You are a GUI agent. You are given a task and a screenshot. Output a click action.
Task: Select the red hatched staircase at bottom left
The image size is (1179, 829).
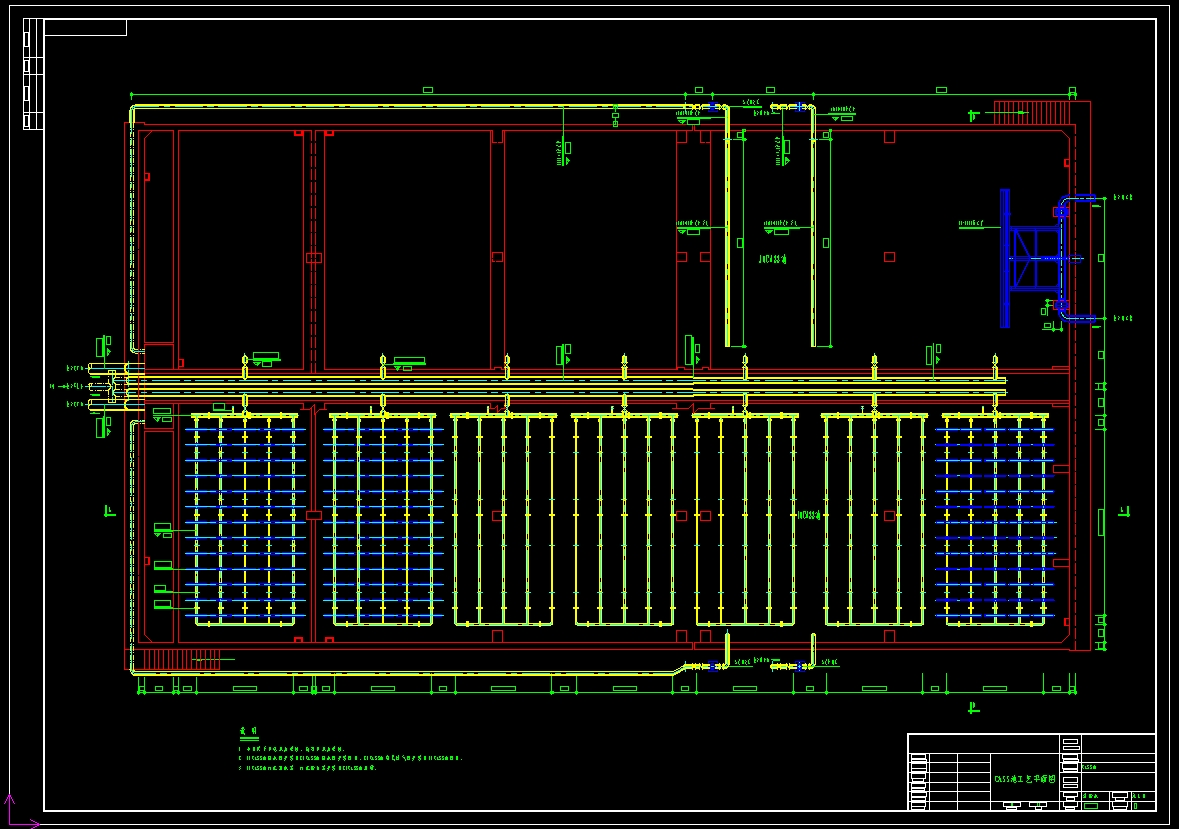[176, 660]
